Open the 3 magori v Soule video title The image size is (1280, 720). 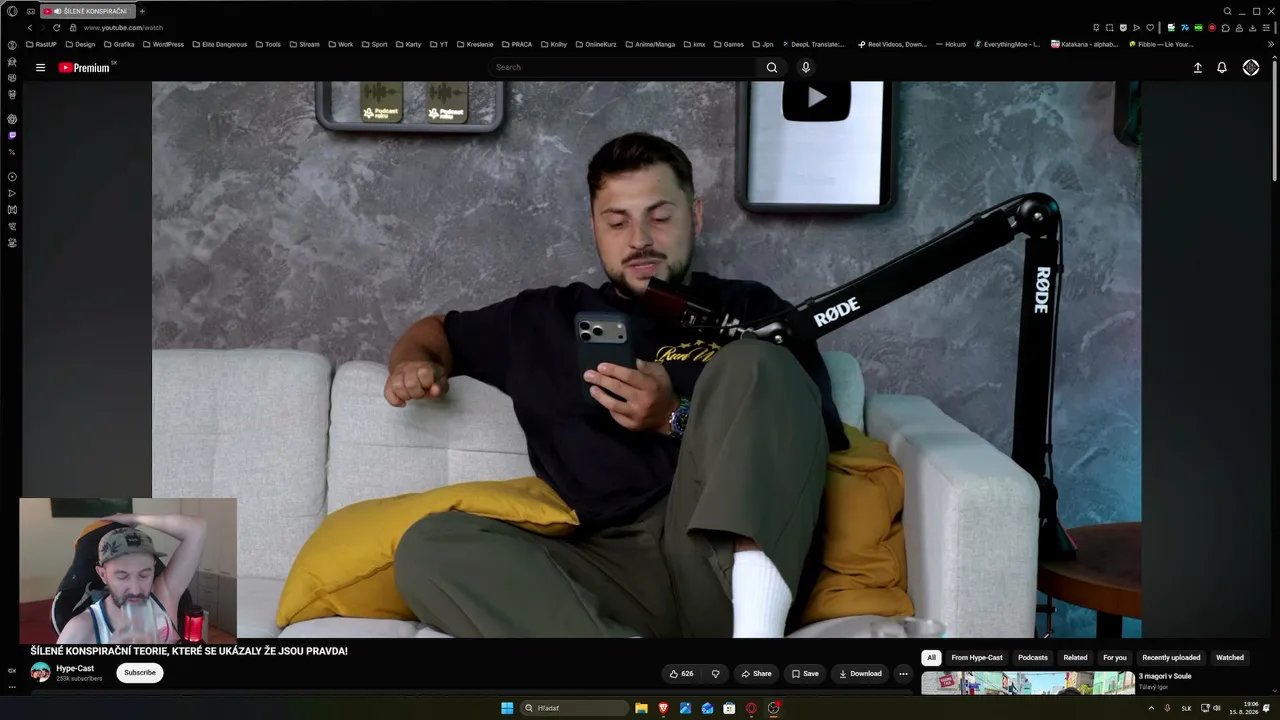[1165, 676]
